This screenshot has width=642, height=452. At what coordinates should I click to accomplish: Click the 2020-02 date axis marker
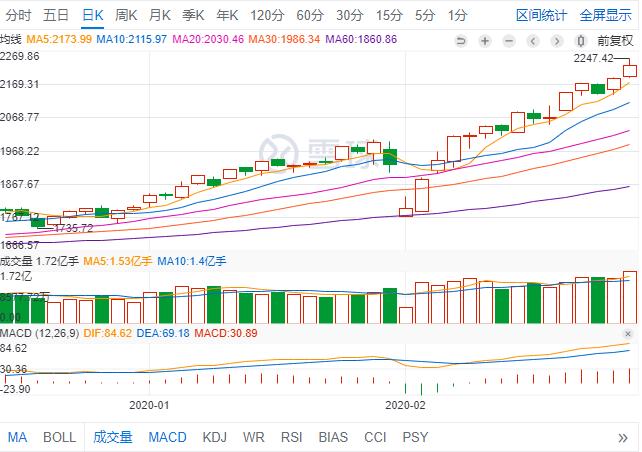[405, 405]
